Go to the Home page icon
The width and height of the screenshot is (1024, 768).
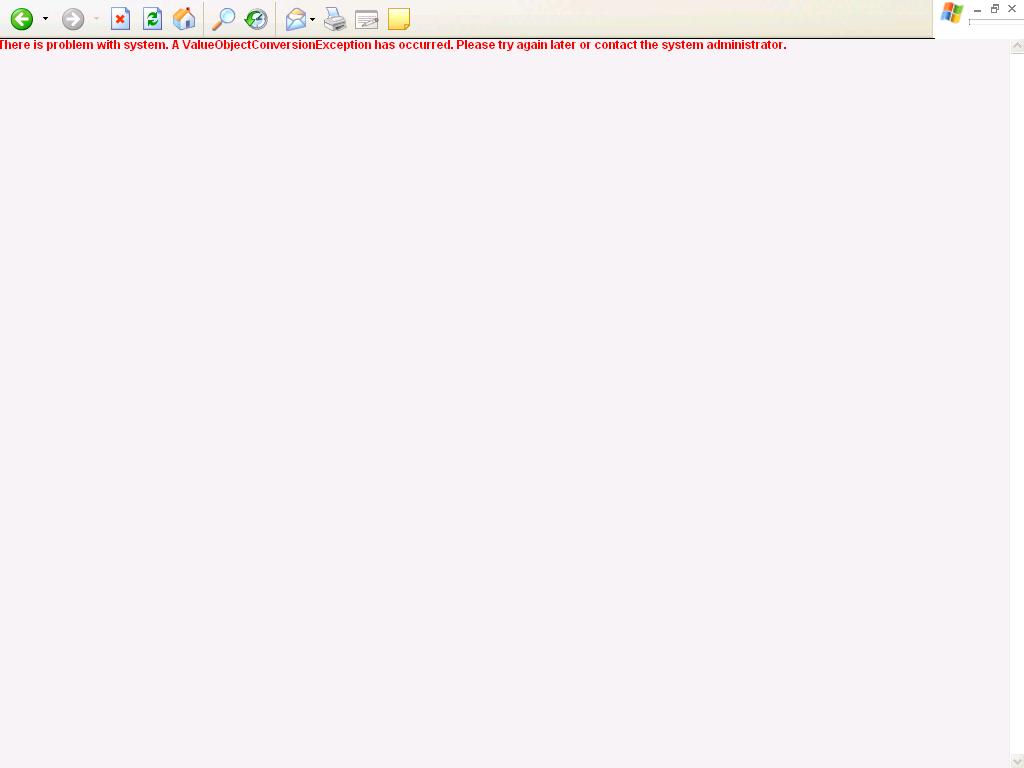coord(184,19)
